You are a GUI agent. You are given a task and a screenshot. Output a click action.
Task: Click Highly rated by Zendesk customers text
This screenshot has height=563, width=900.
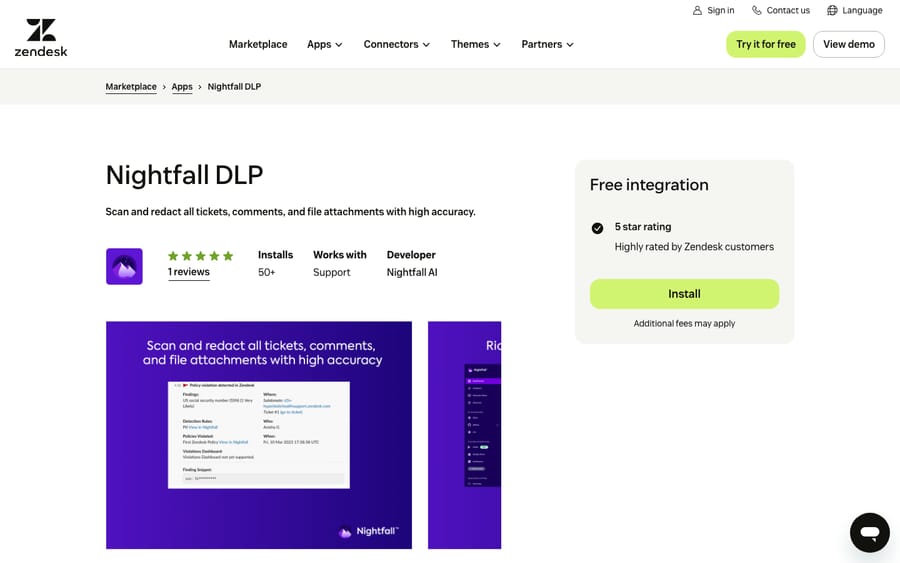pos(694,247)
